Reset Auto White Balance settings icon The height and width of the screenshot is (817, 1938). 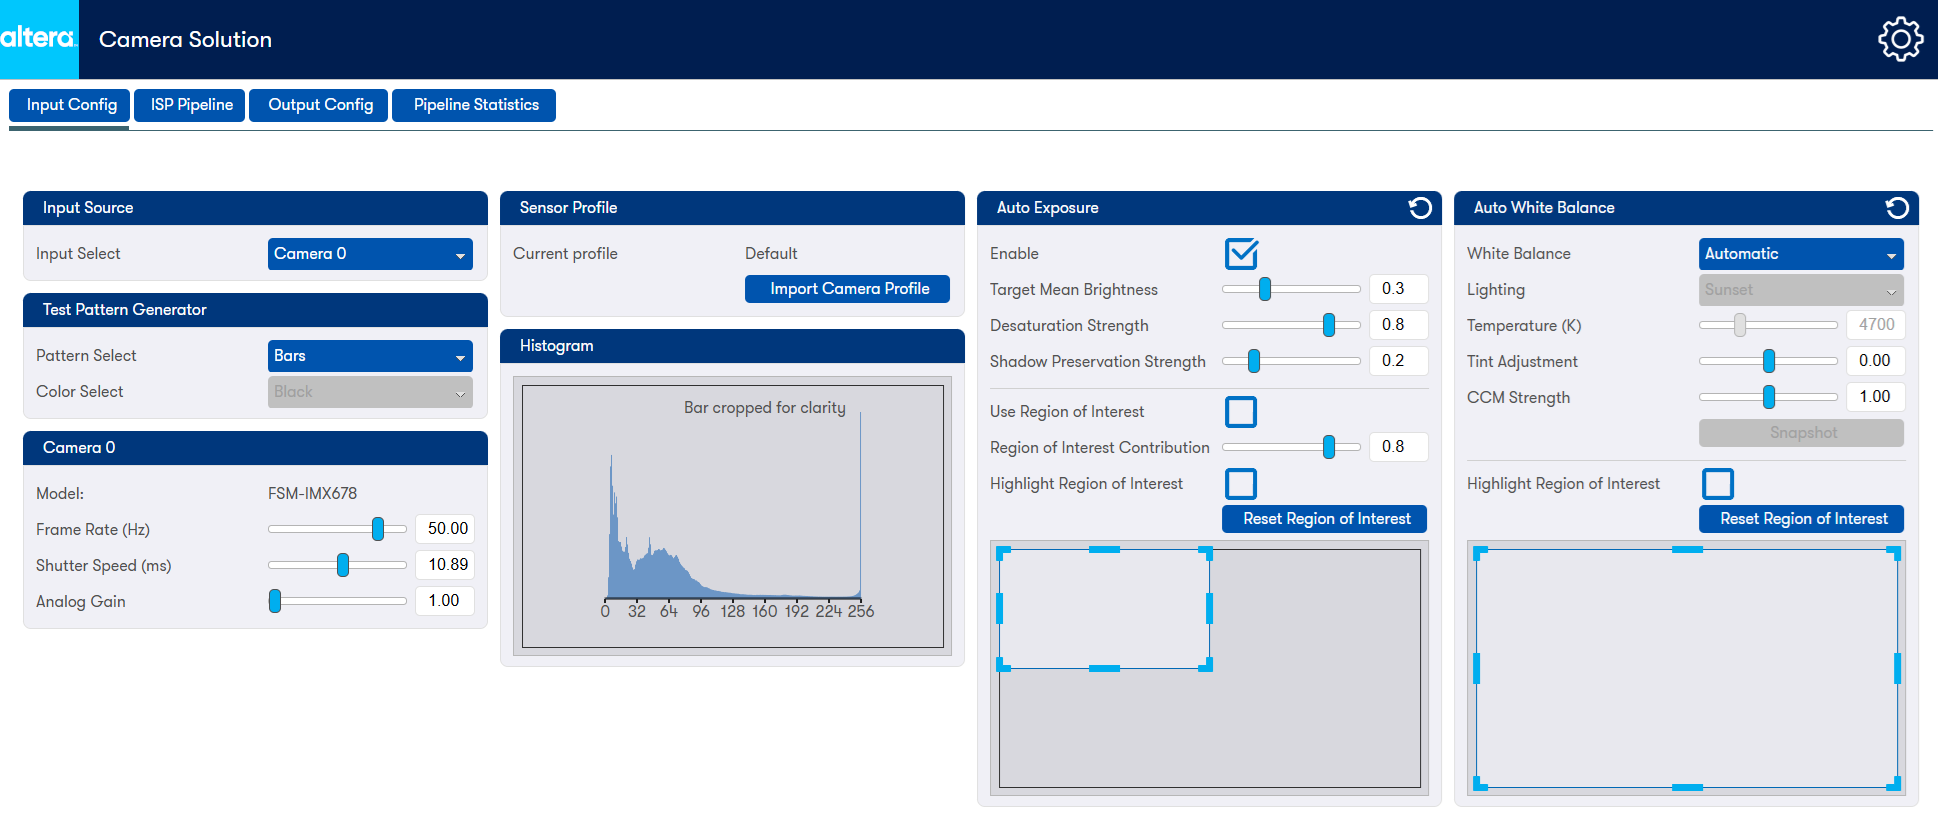[x=1896, y=208]
